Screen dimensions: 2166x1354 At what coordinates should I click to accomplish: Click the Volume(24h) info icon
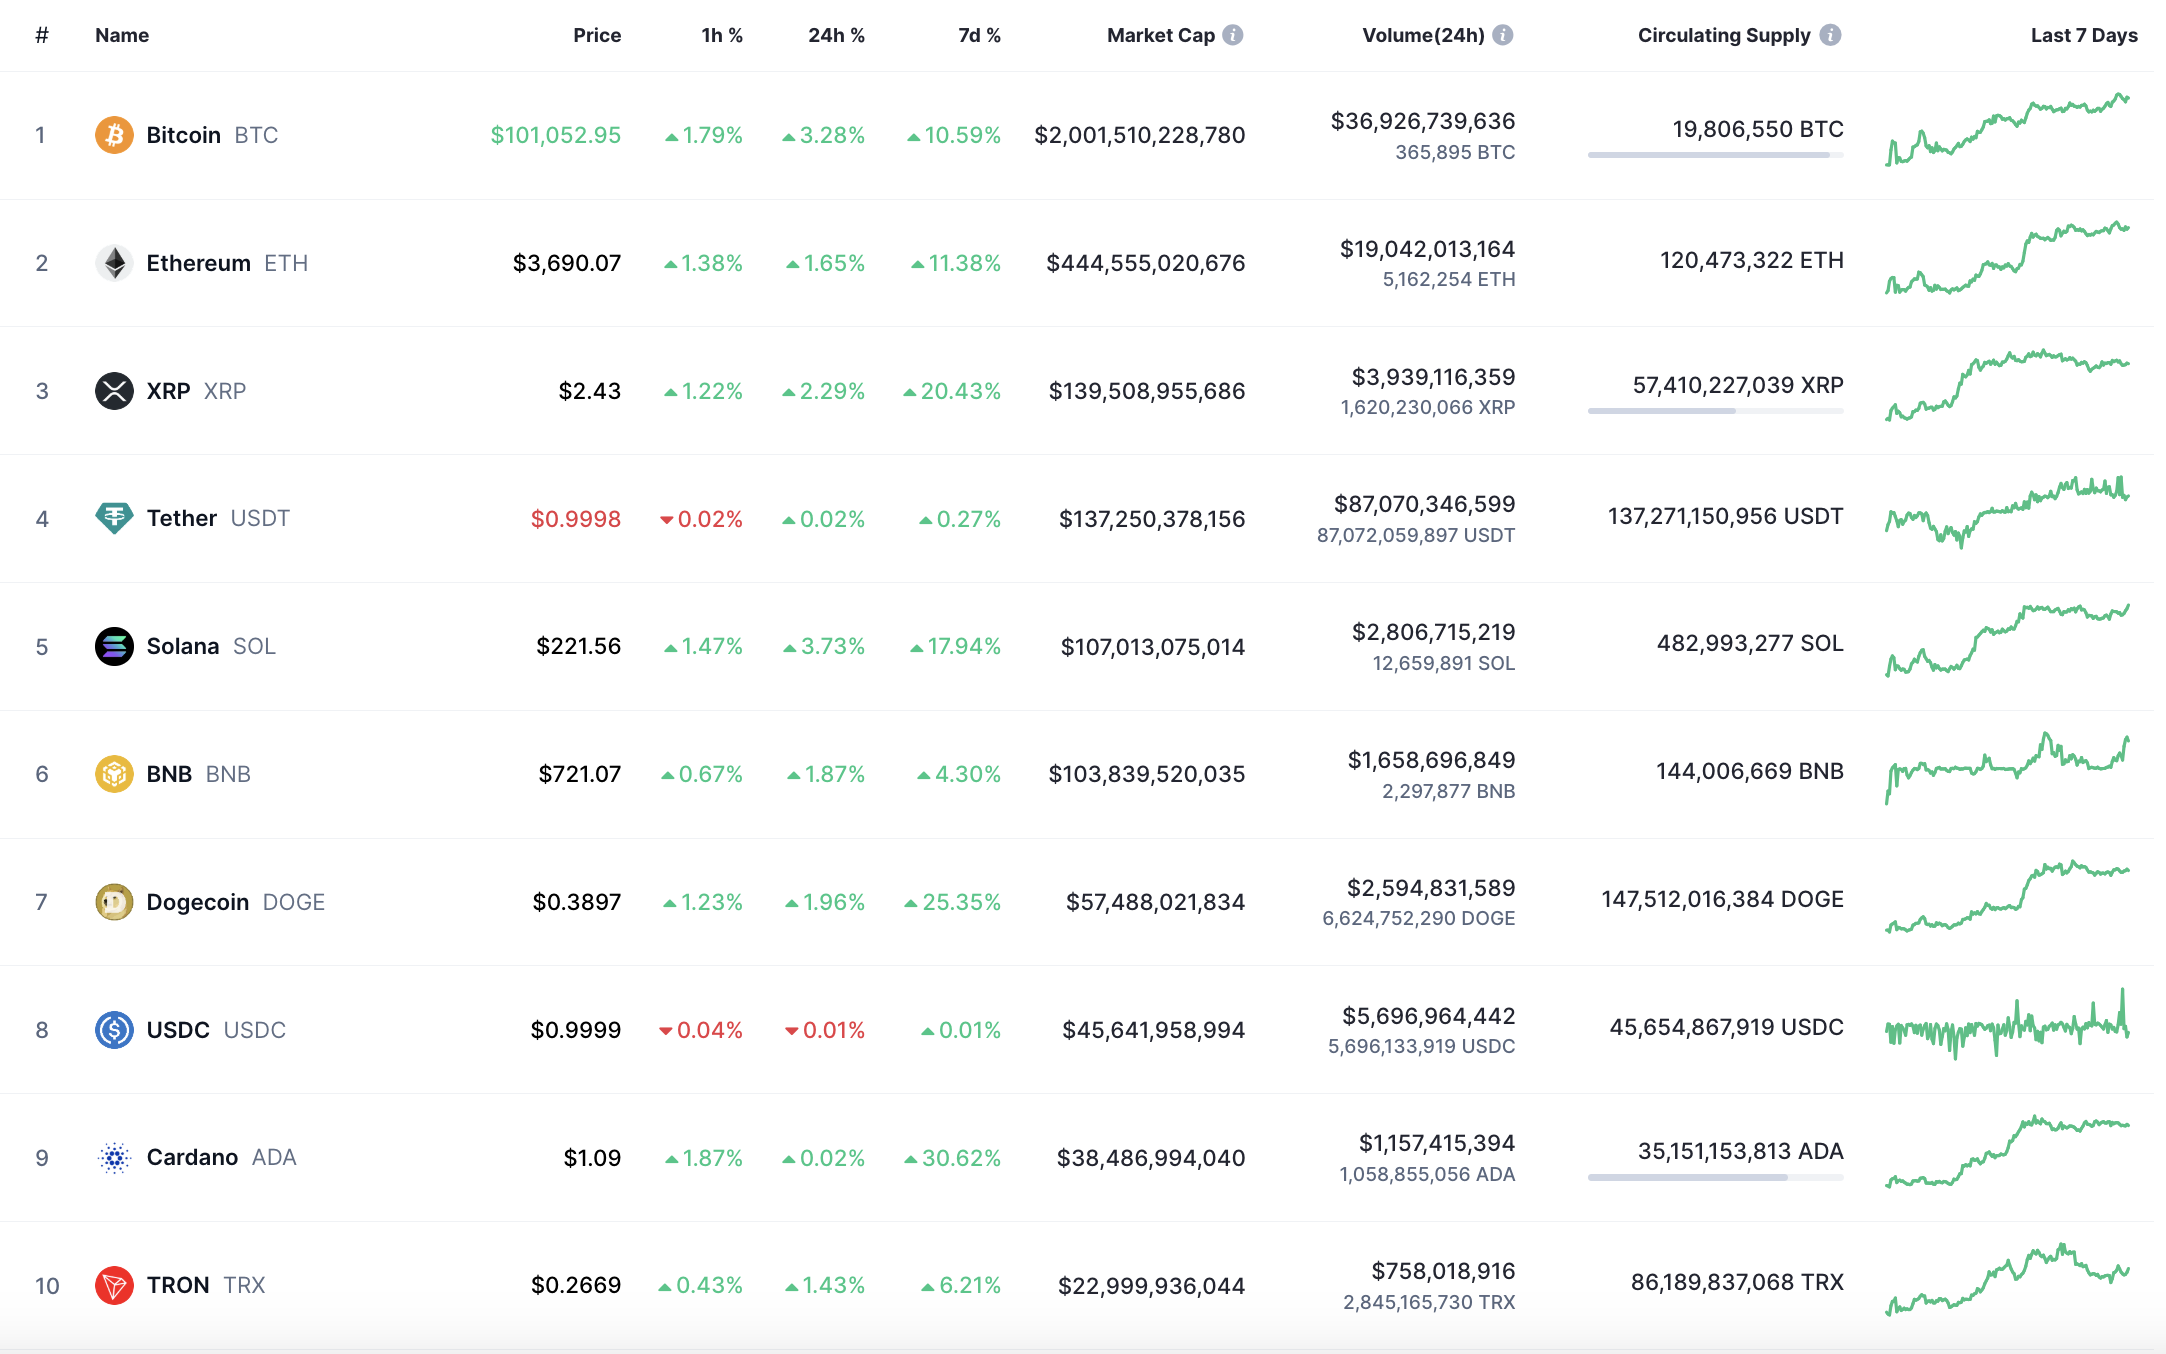point(1502,35)
